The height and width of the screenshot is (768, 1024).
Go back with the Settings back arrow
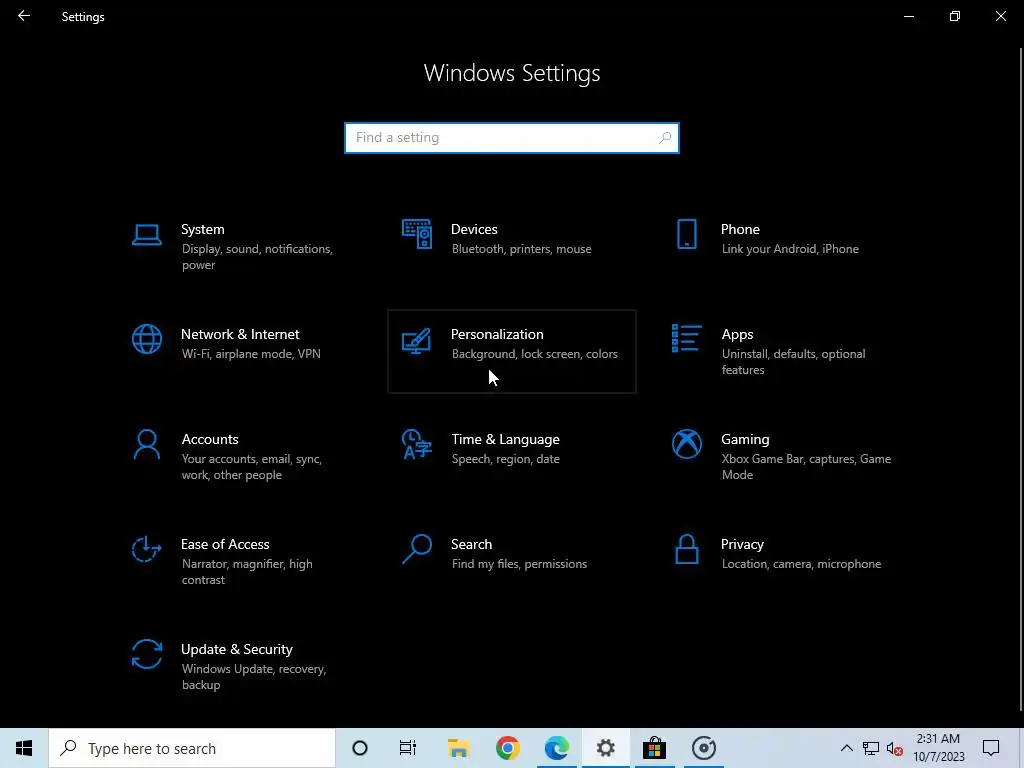(x=24, y=16)
